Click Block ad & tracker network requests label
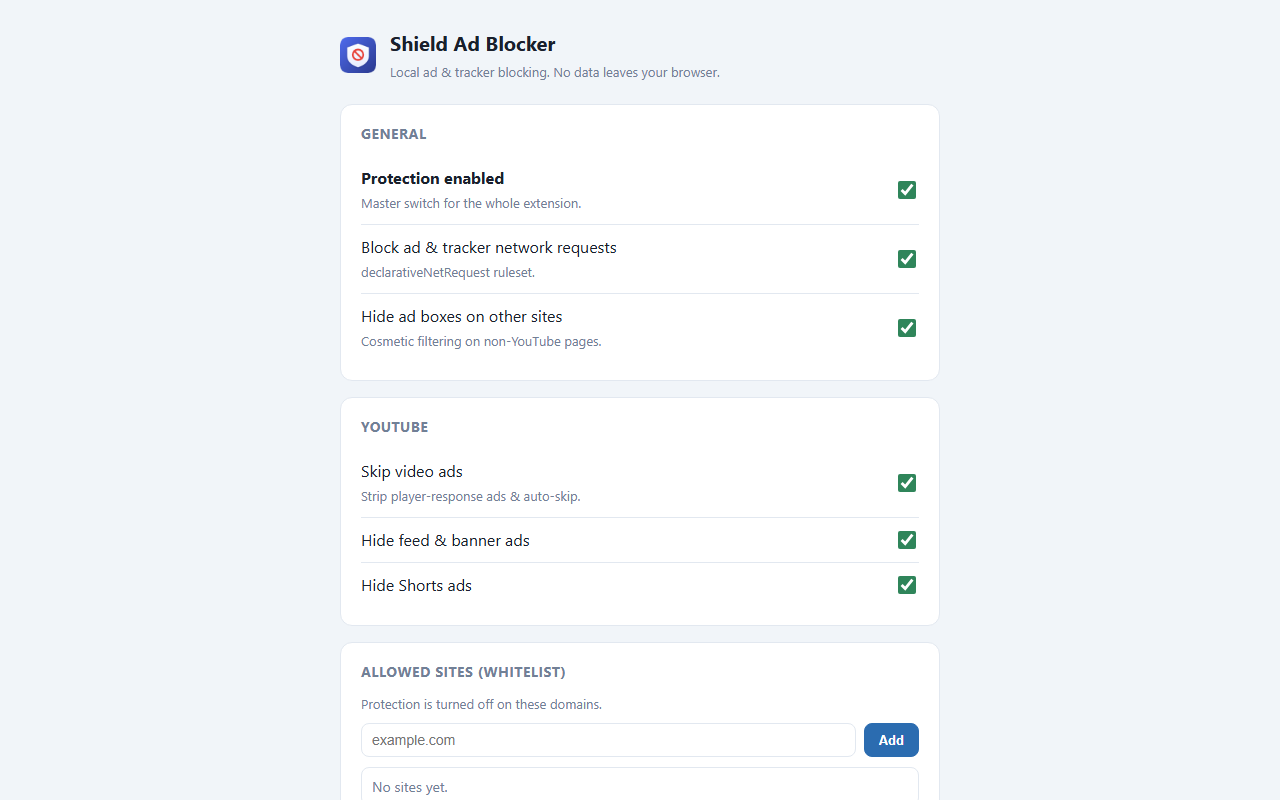1280x800 pixels. click(x=489, y=247)
